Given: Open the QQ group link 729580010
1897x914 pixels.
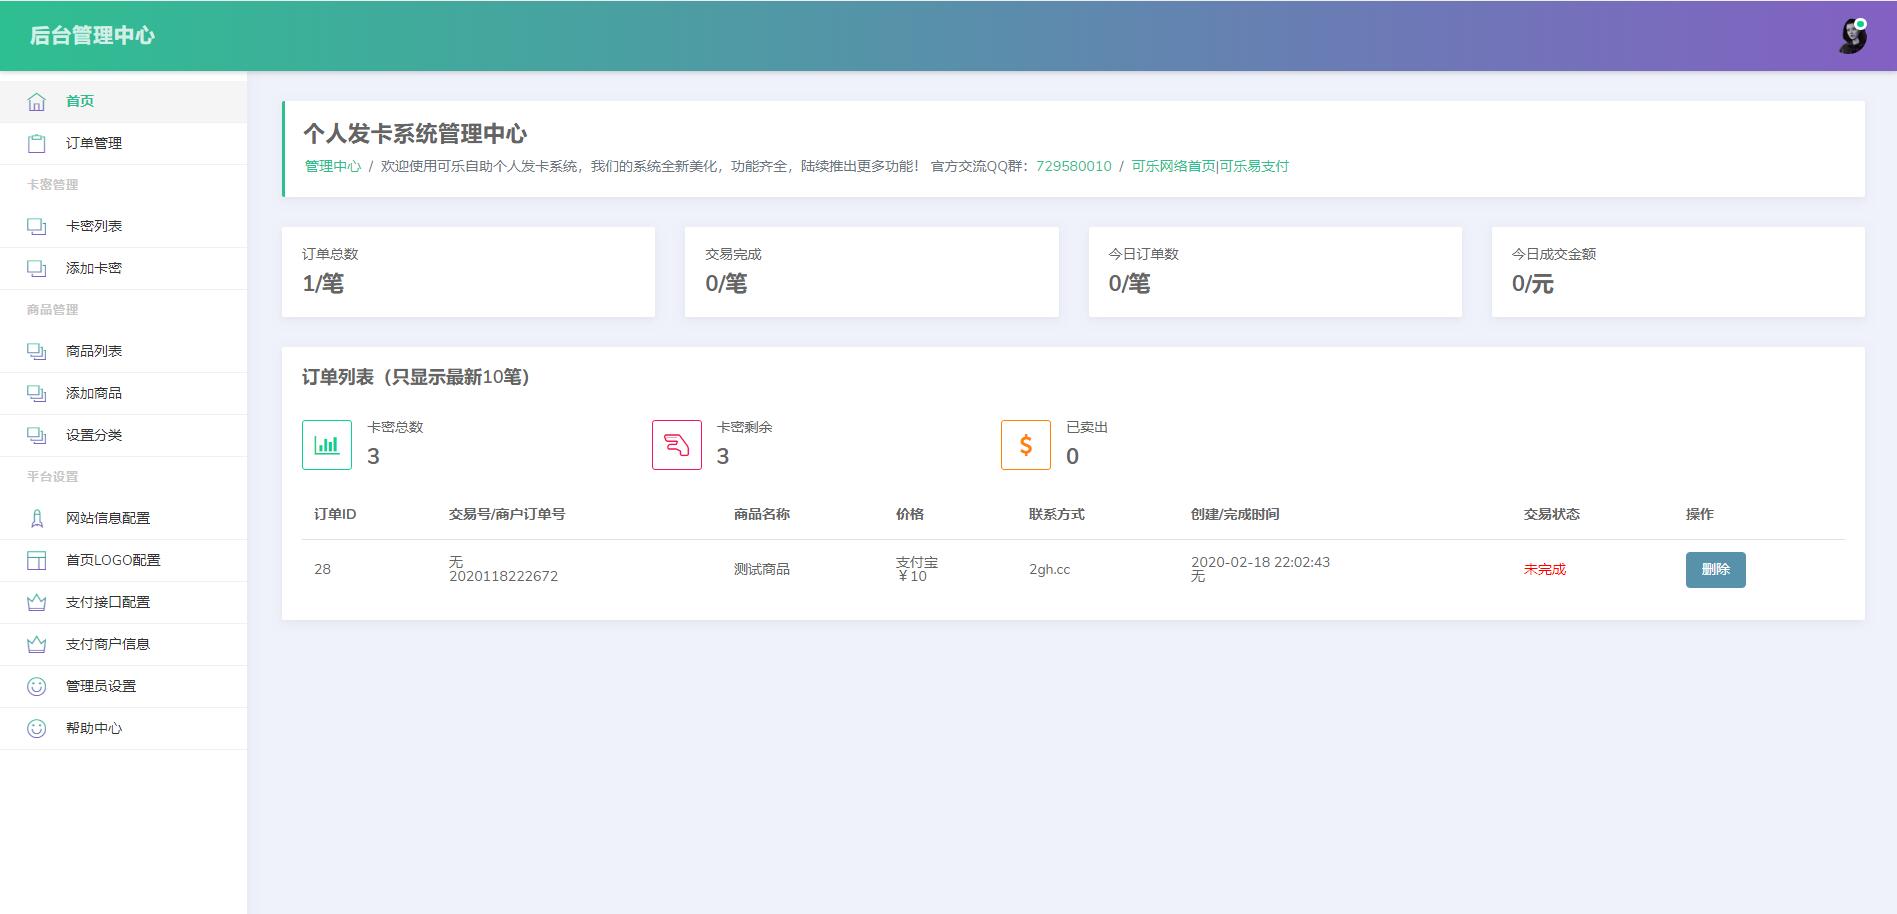Looking at the screenshot, I should pos(1072,166).
